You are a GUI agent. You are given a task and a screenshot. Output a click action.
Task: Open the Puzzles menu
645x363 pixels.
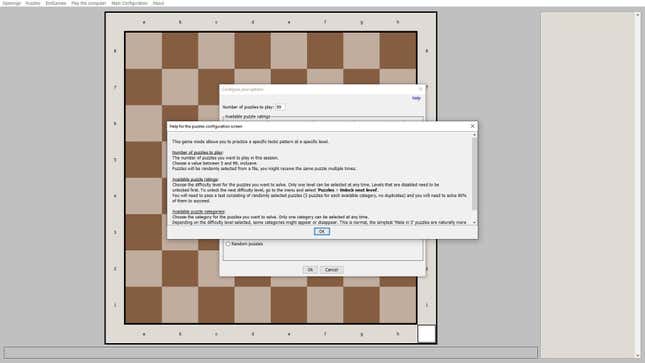[33, 3]
